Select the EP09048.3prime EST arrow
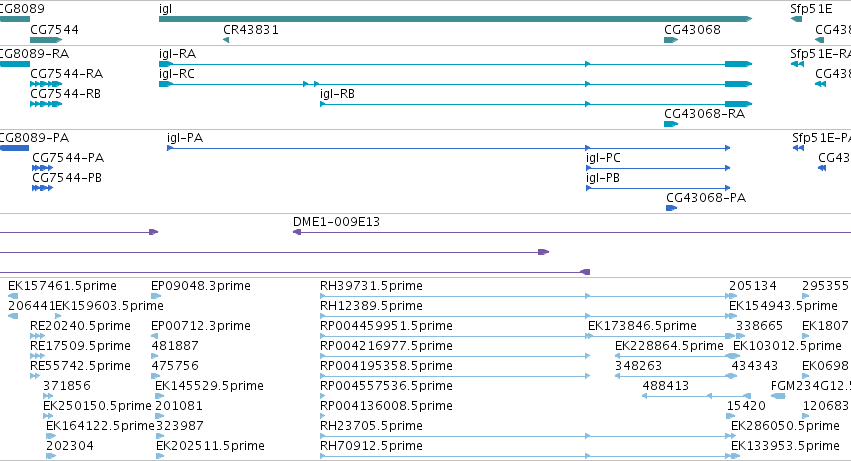 tap(156, 296)
